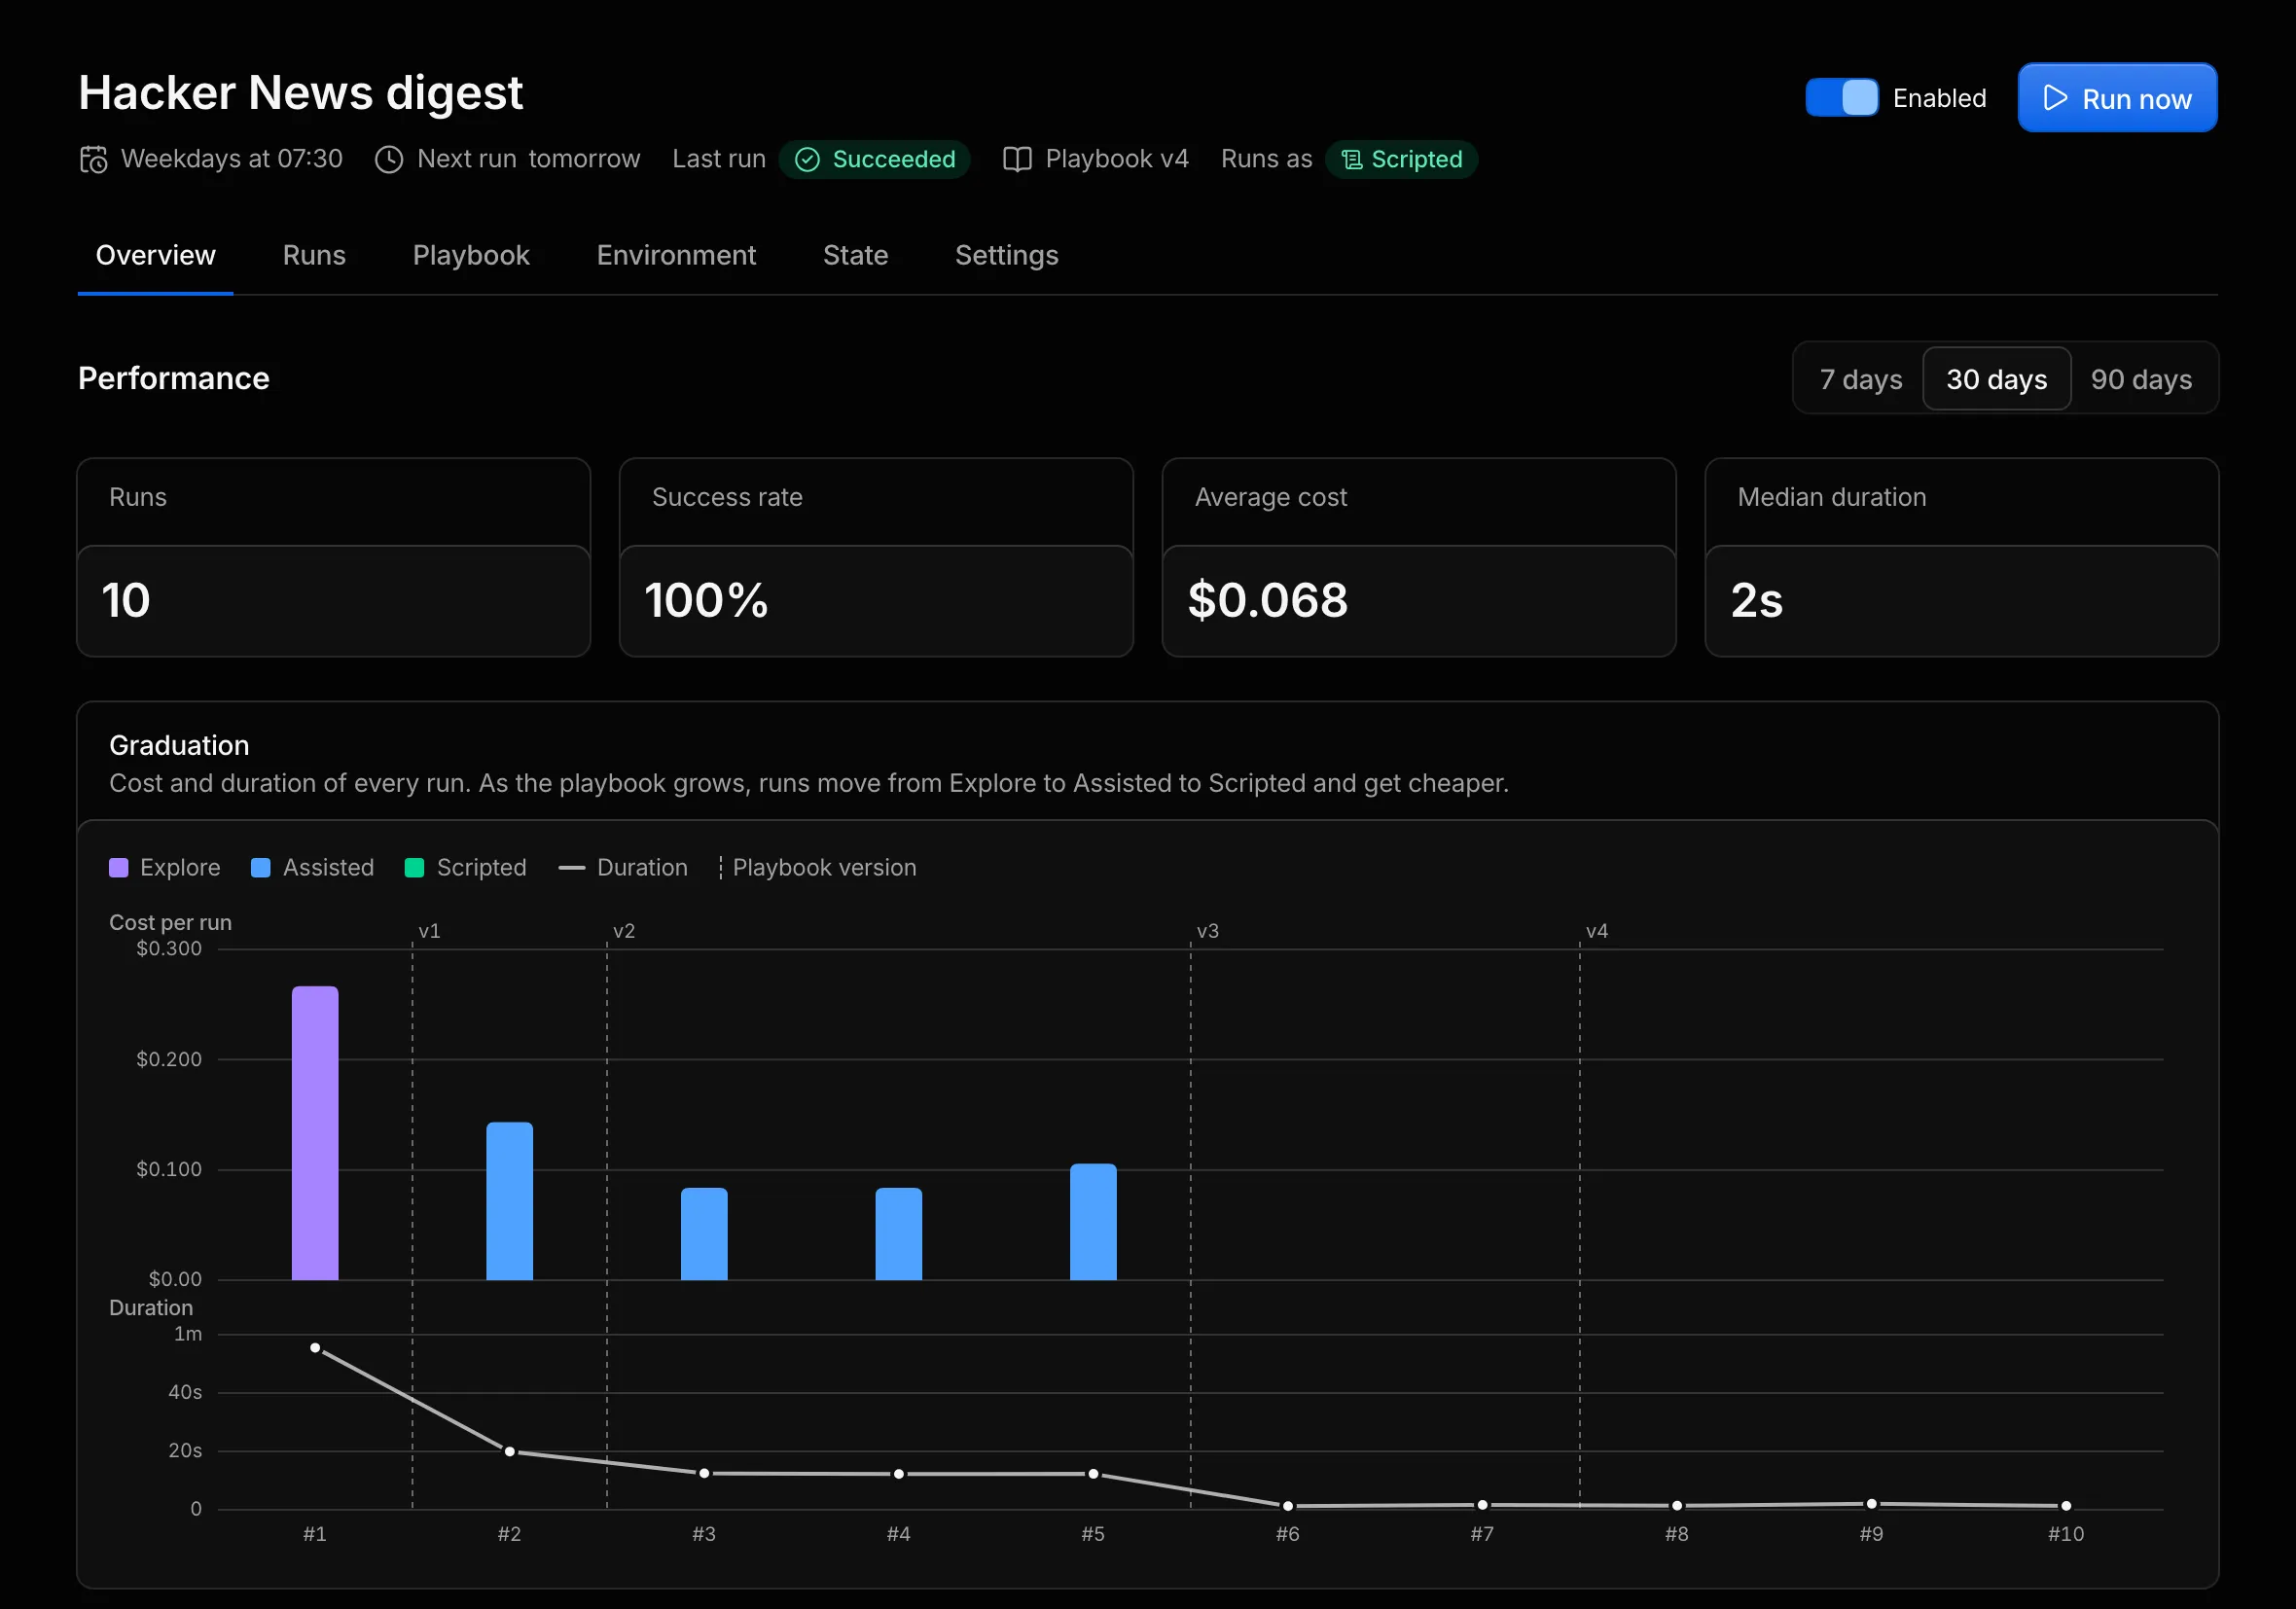Click the Graduation heading

(179, 746)
